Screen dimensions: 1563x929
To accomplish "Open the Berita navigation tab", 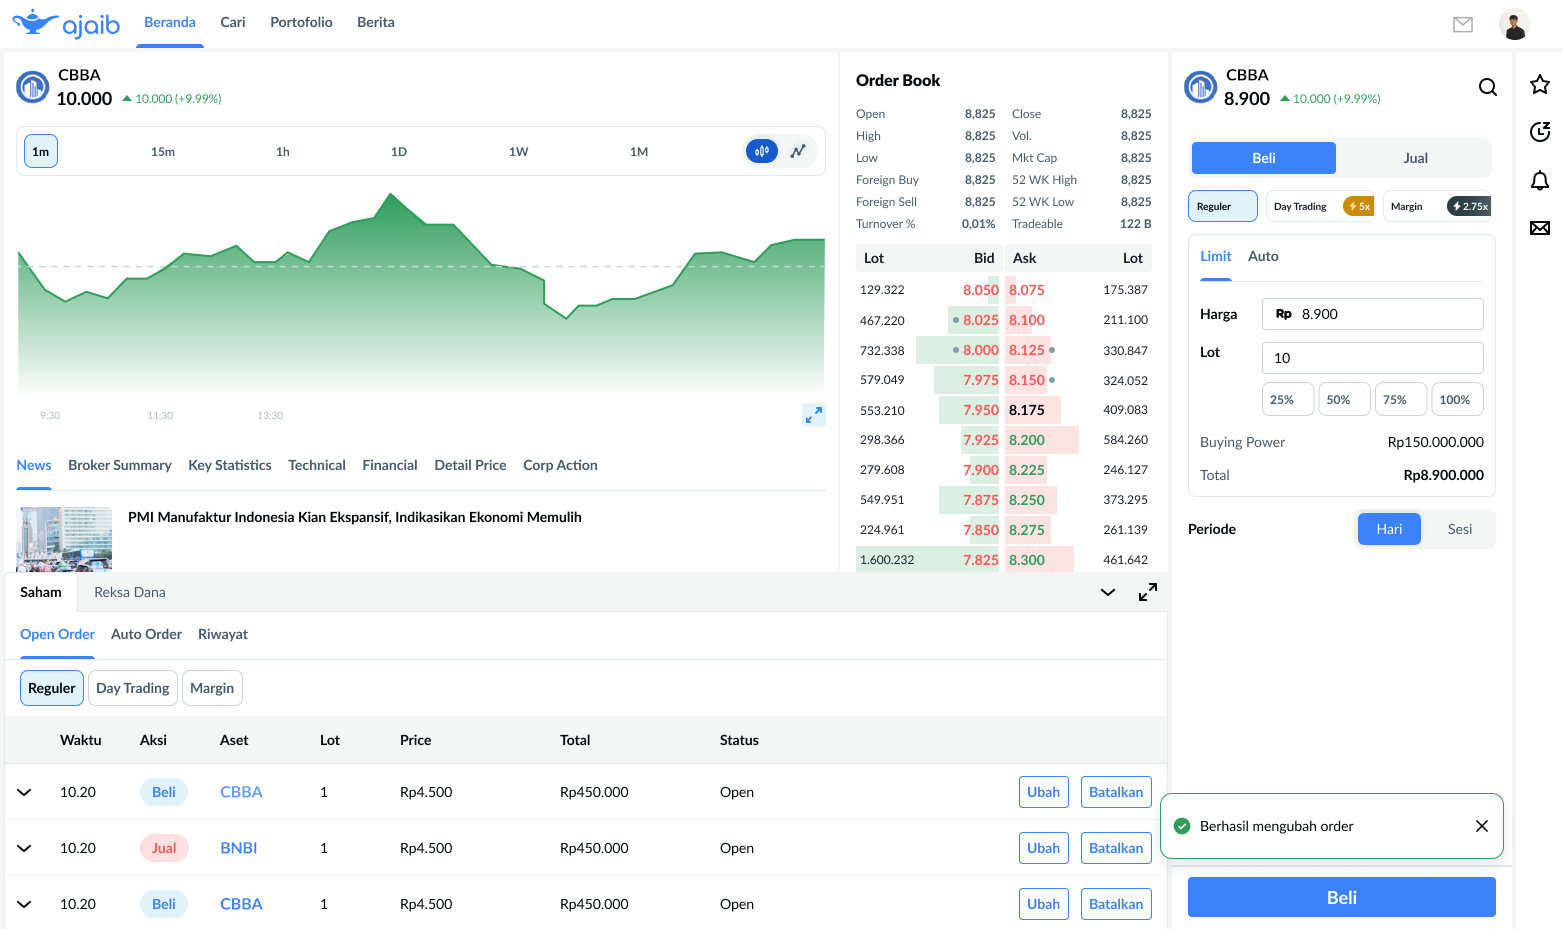I will (376, 22).
